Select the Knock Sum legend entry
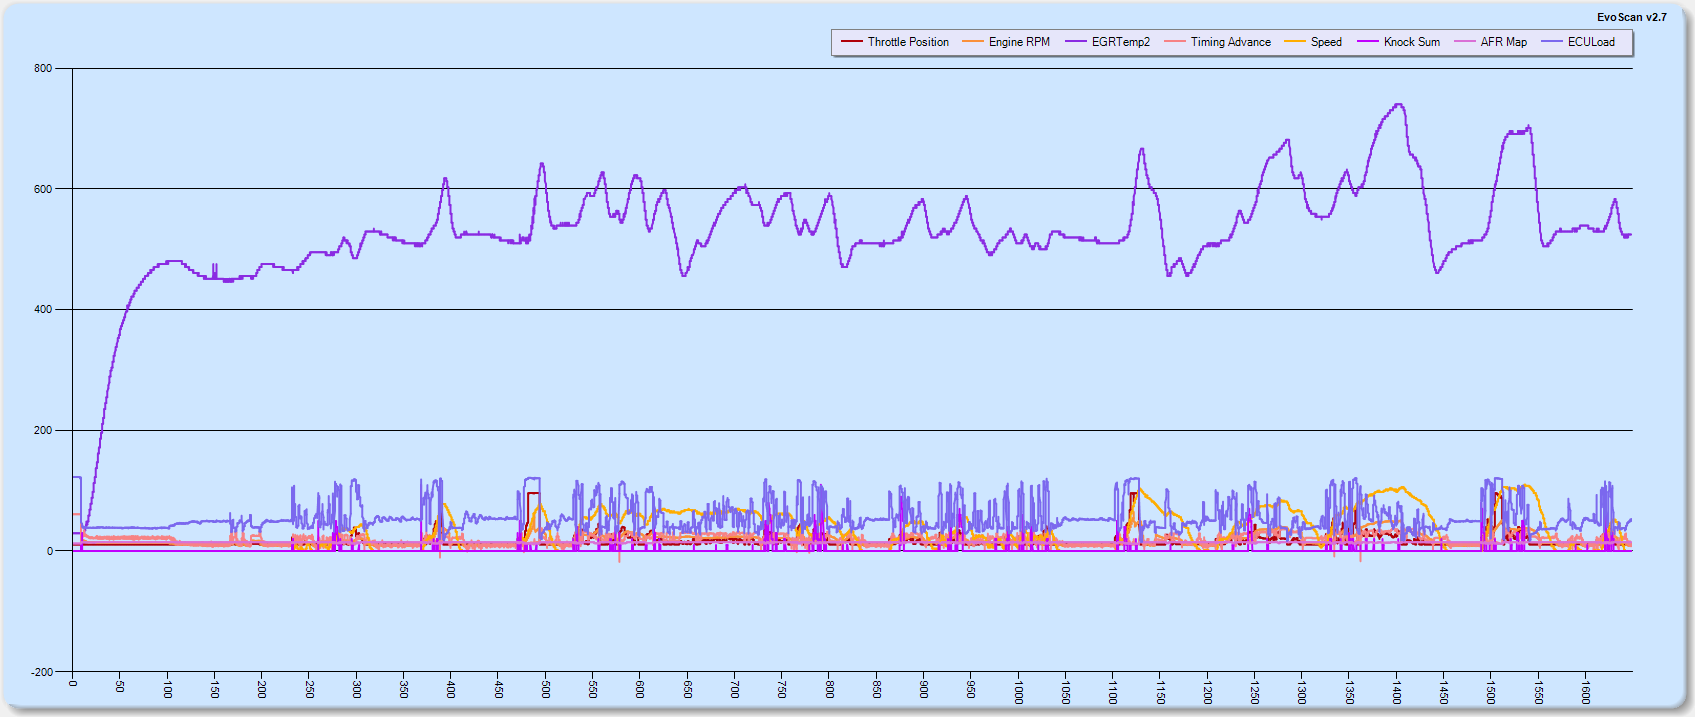Screen dimensions: 1695x717 [x=1411, y=42]
